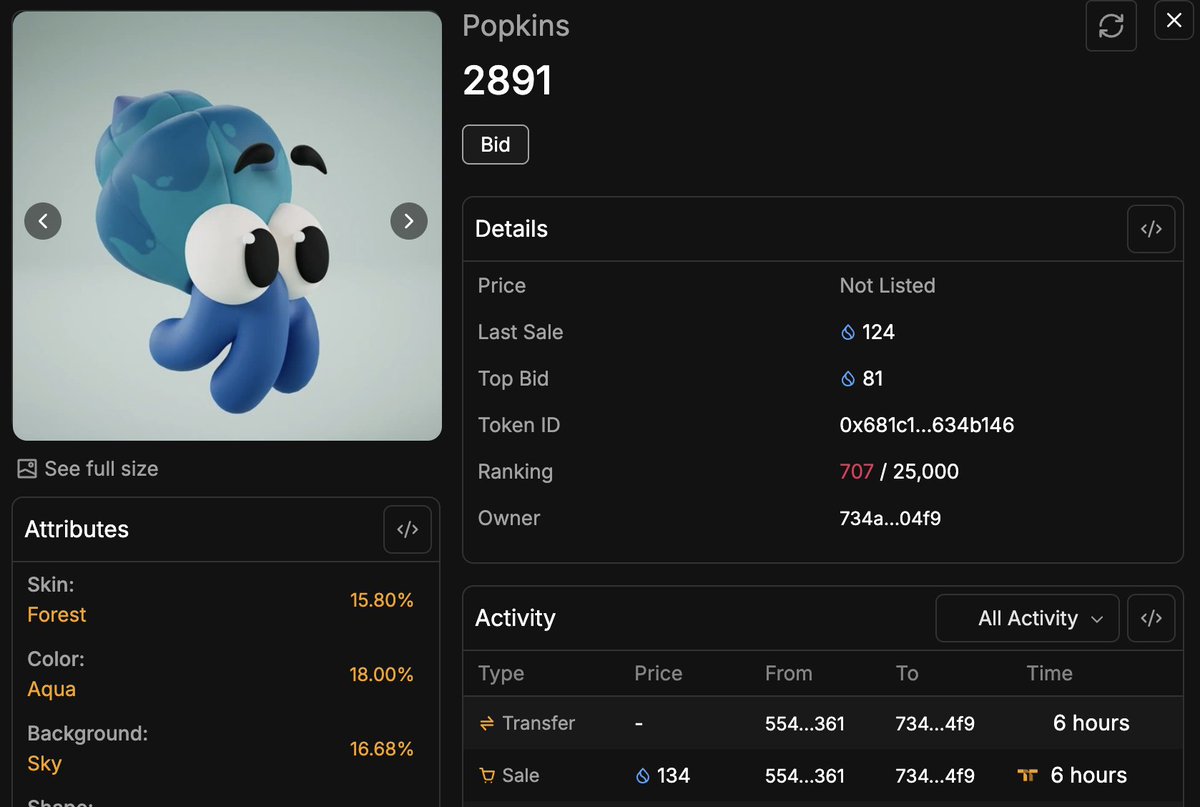Click the Sui droplet icon next to 124
Screen dimensions: 1200x807
(x=848, y=333)
